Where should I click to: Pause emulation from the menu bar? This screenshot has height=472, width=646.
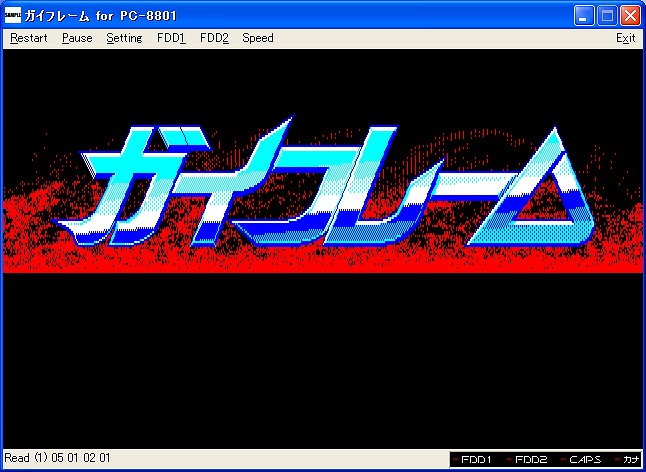point(77,38)
